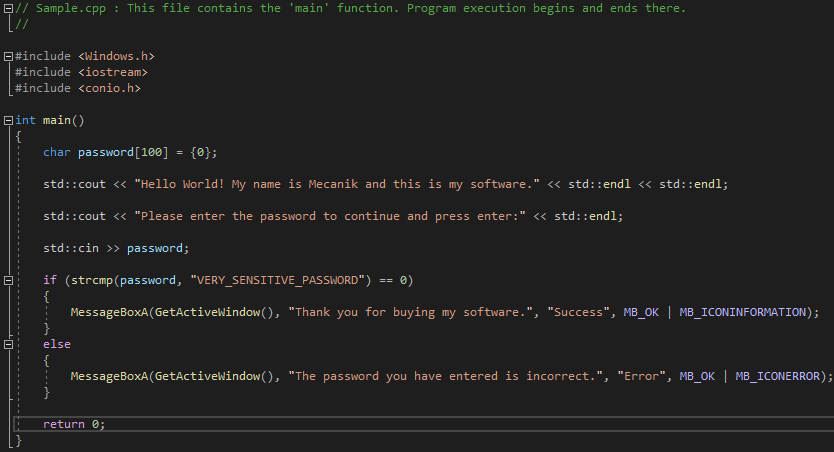Click the conio.h include header name

[x=110, y=88]
